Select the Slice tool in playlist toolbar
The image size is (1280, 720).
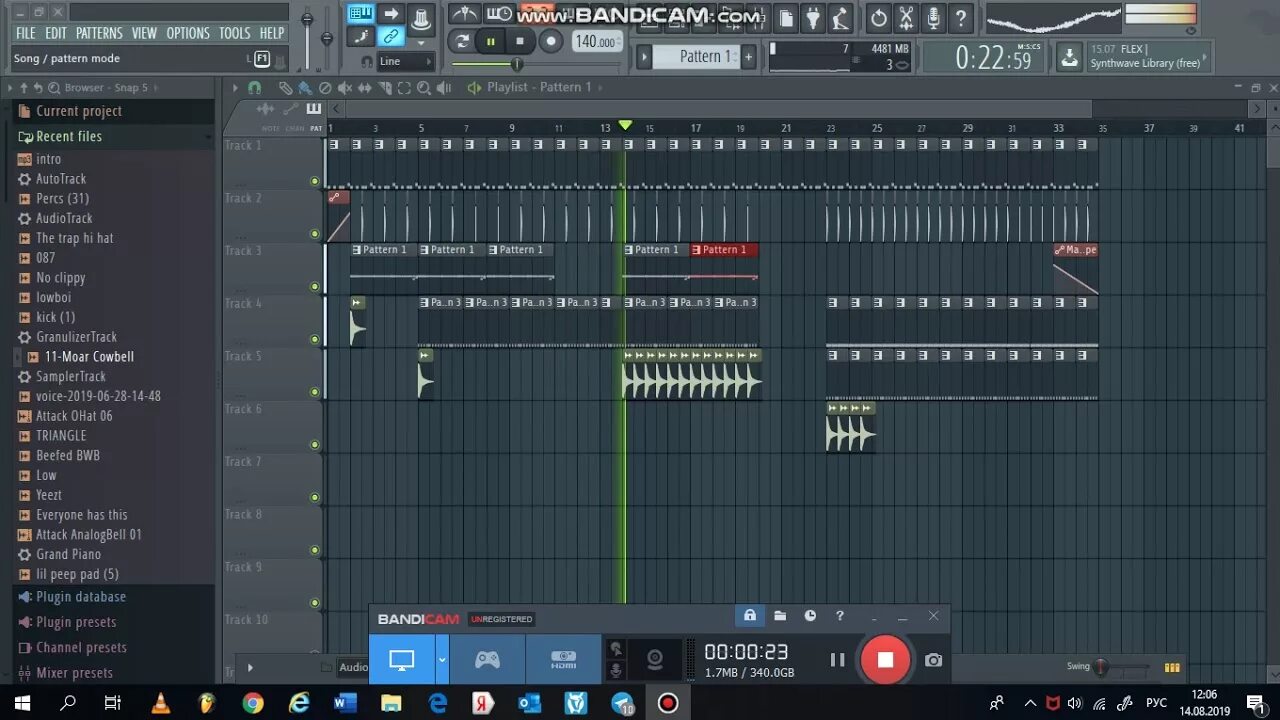pos(384,88)
